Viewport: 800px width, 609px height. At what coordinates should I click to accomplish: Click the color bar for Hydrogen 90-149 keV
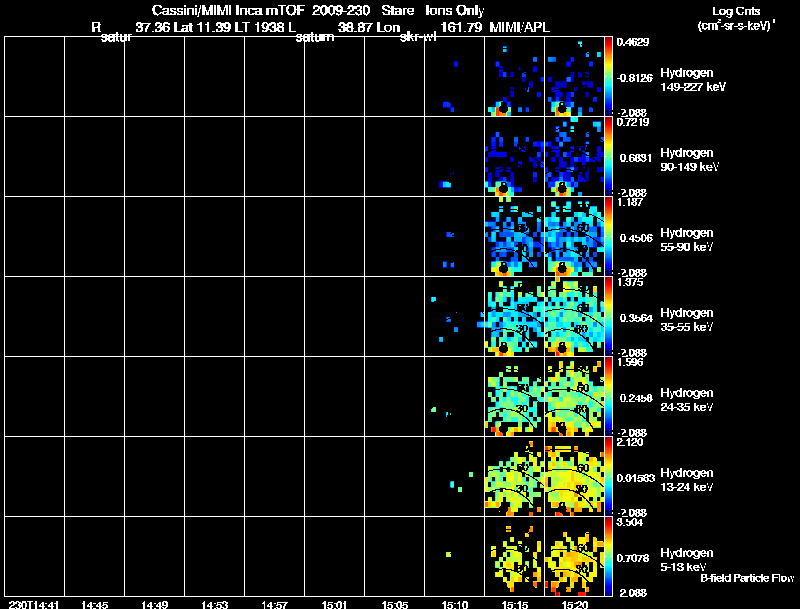pos(608,157)
